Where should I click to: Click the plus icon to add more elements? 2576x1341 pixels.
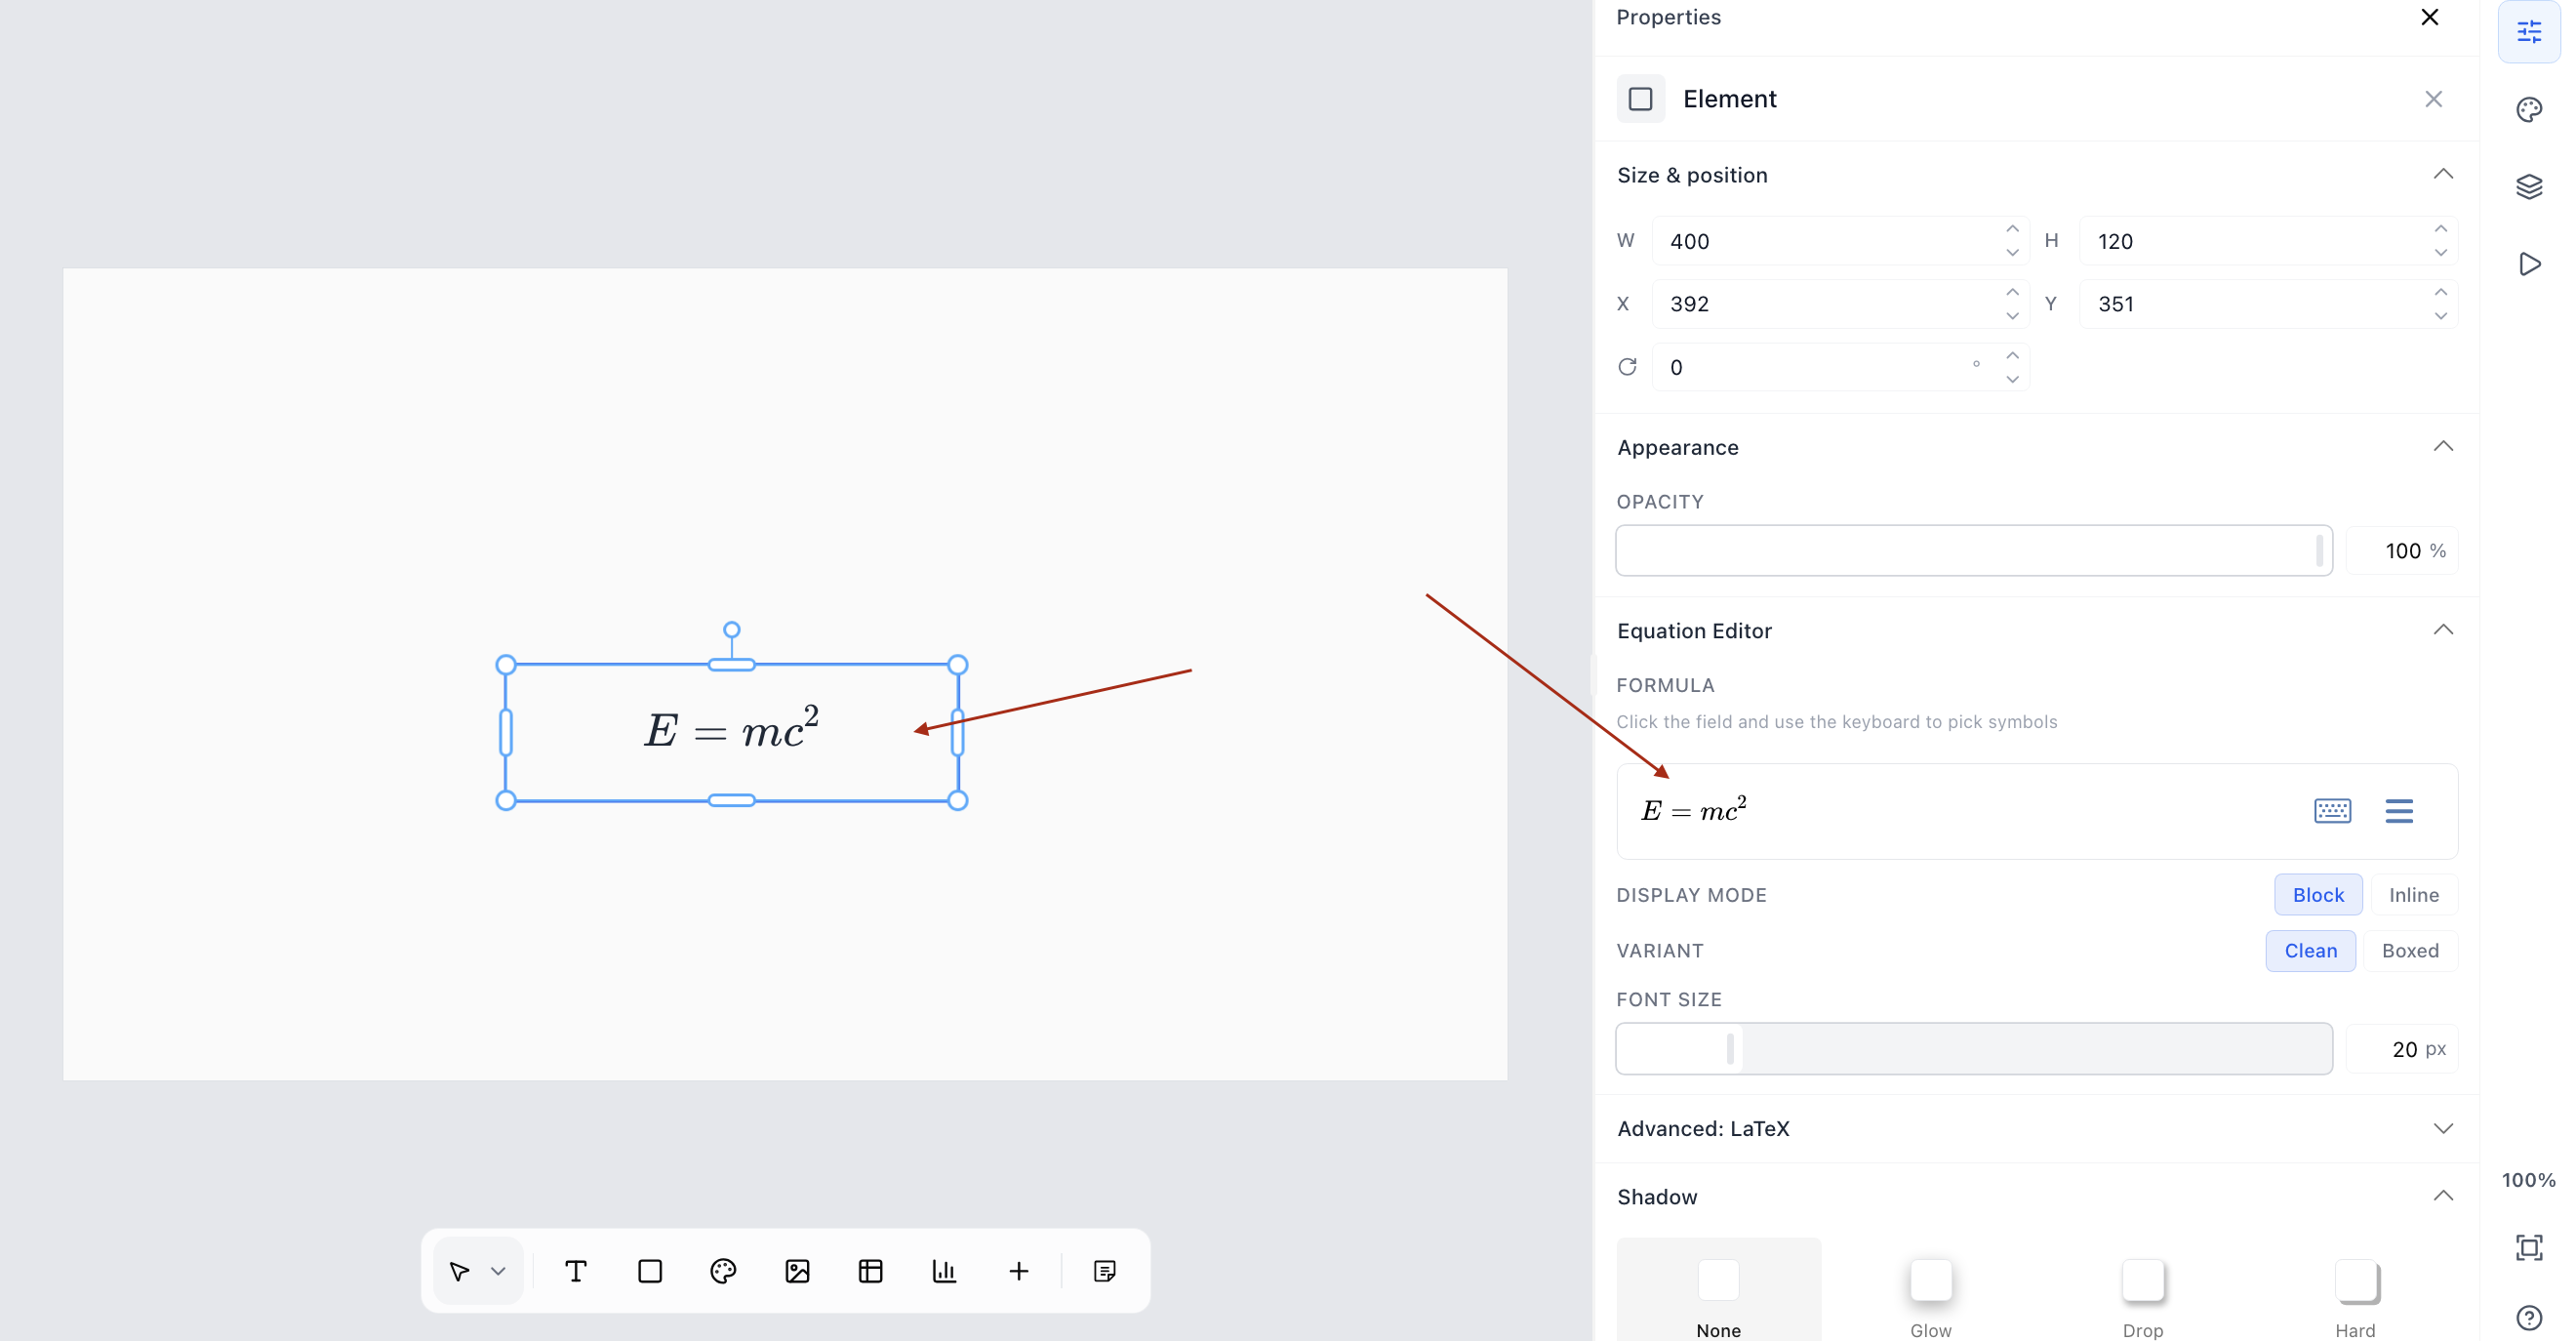1018,1271
